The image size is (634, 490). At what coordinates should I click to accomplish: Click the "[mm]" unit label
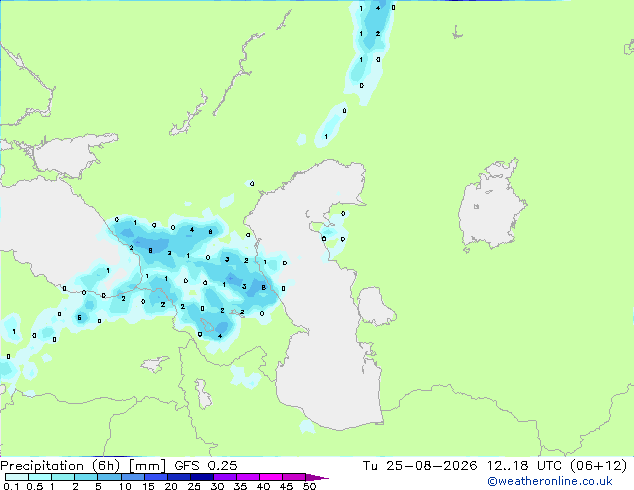147,466
